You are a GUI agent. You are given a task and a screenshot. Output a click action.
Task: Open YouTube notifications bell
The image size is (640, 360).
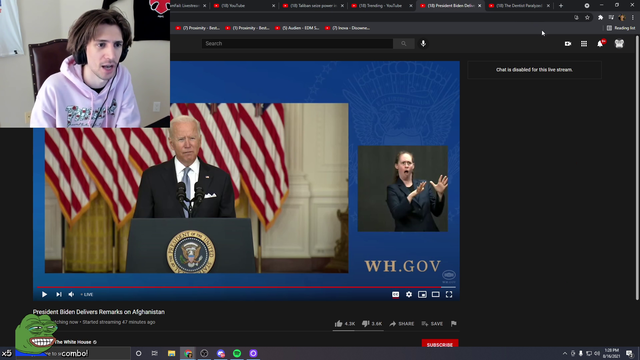click(600, 43)
